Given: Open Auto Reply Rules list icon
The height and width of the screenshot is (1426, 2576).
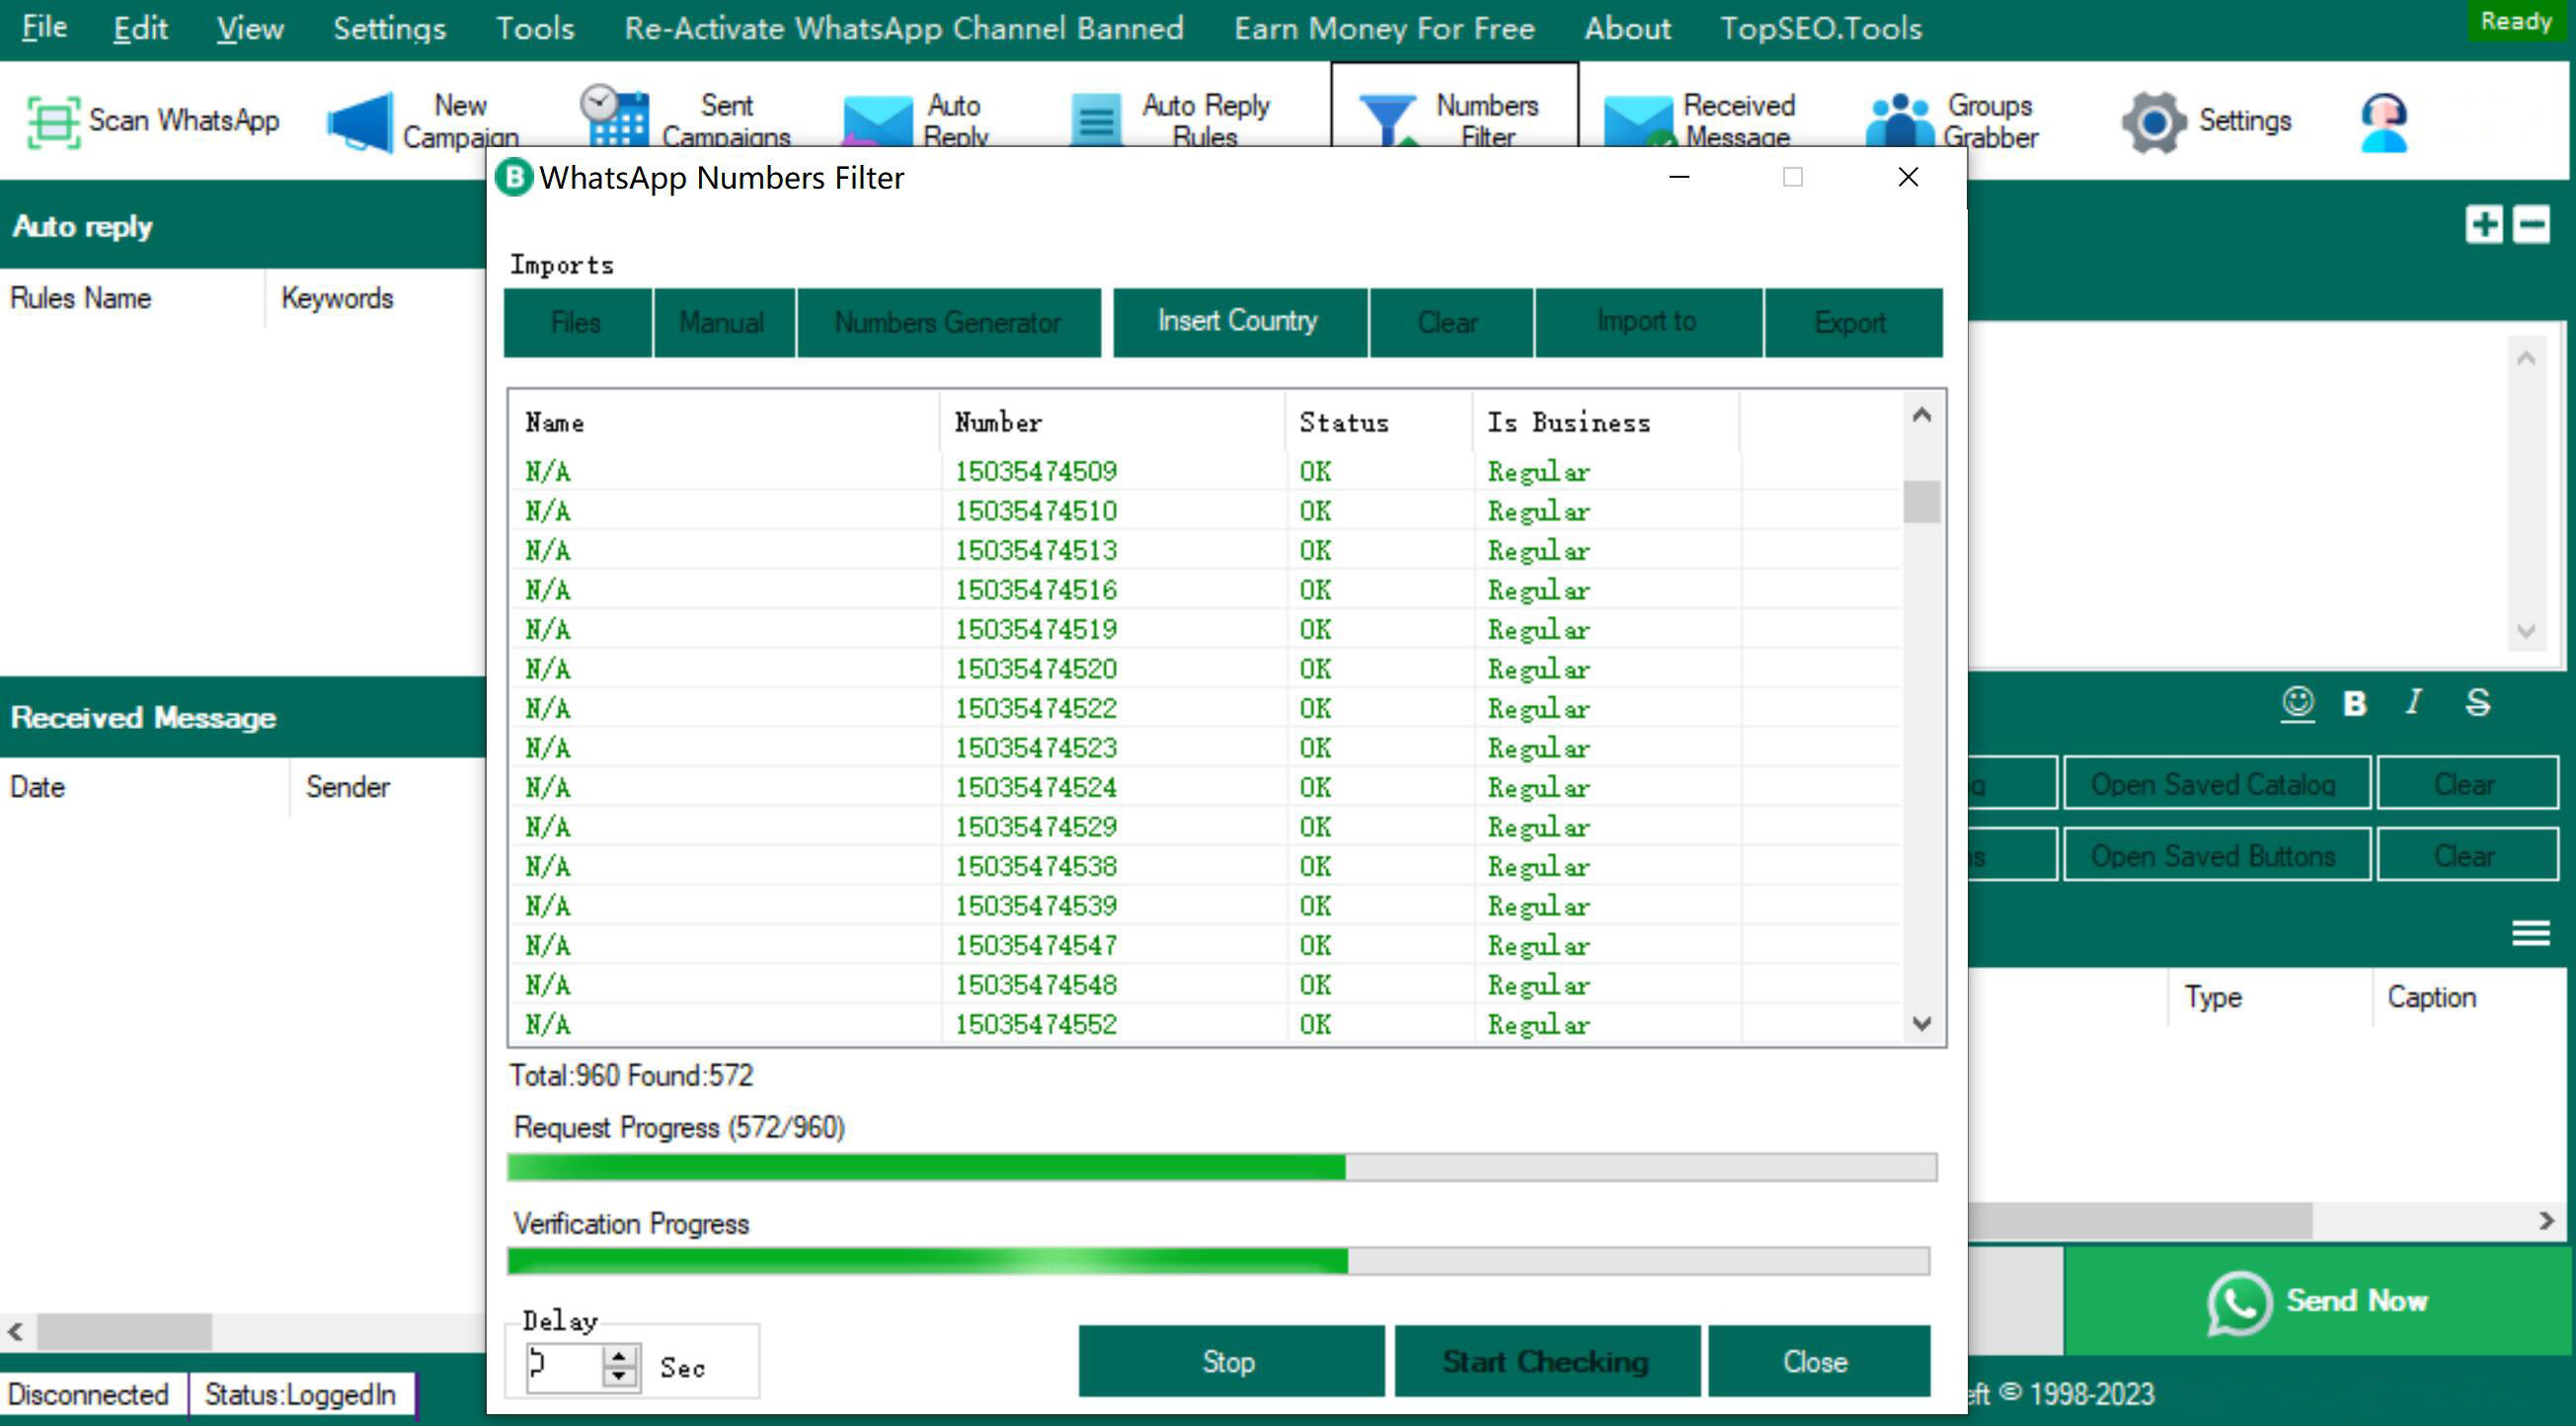Looking at the screenshot, I should tap(1096, 121).
